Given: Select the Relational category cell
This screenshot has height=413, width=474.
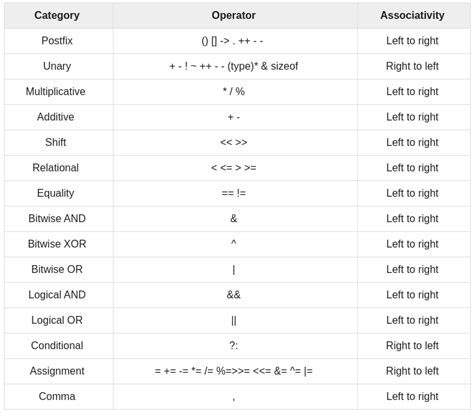Looking at the screenshot, I should 56,168.
